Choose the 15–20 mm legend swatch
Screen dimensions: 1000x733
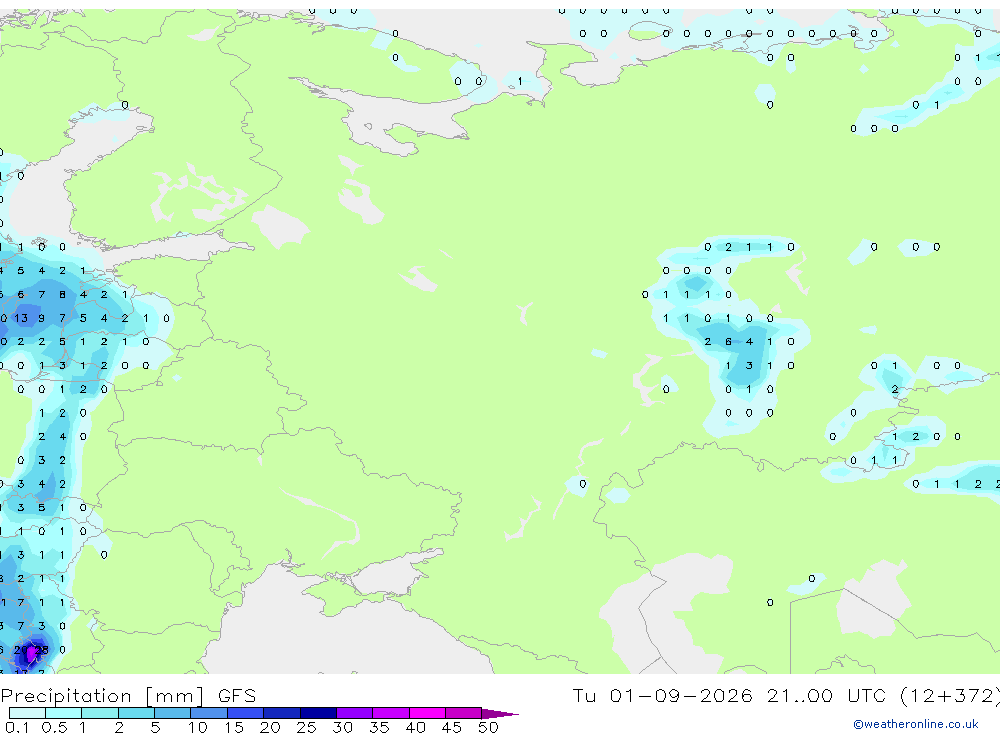(245, 713)
